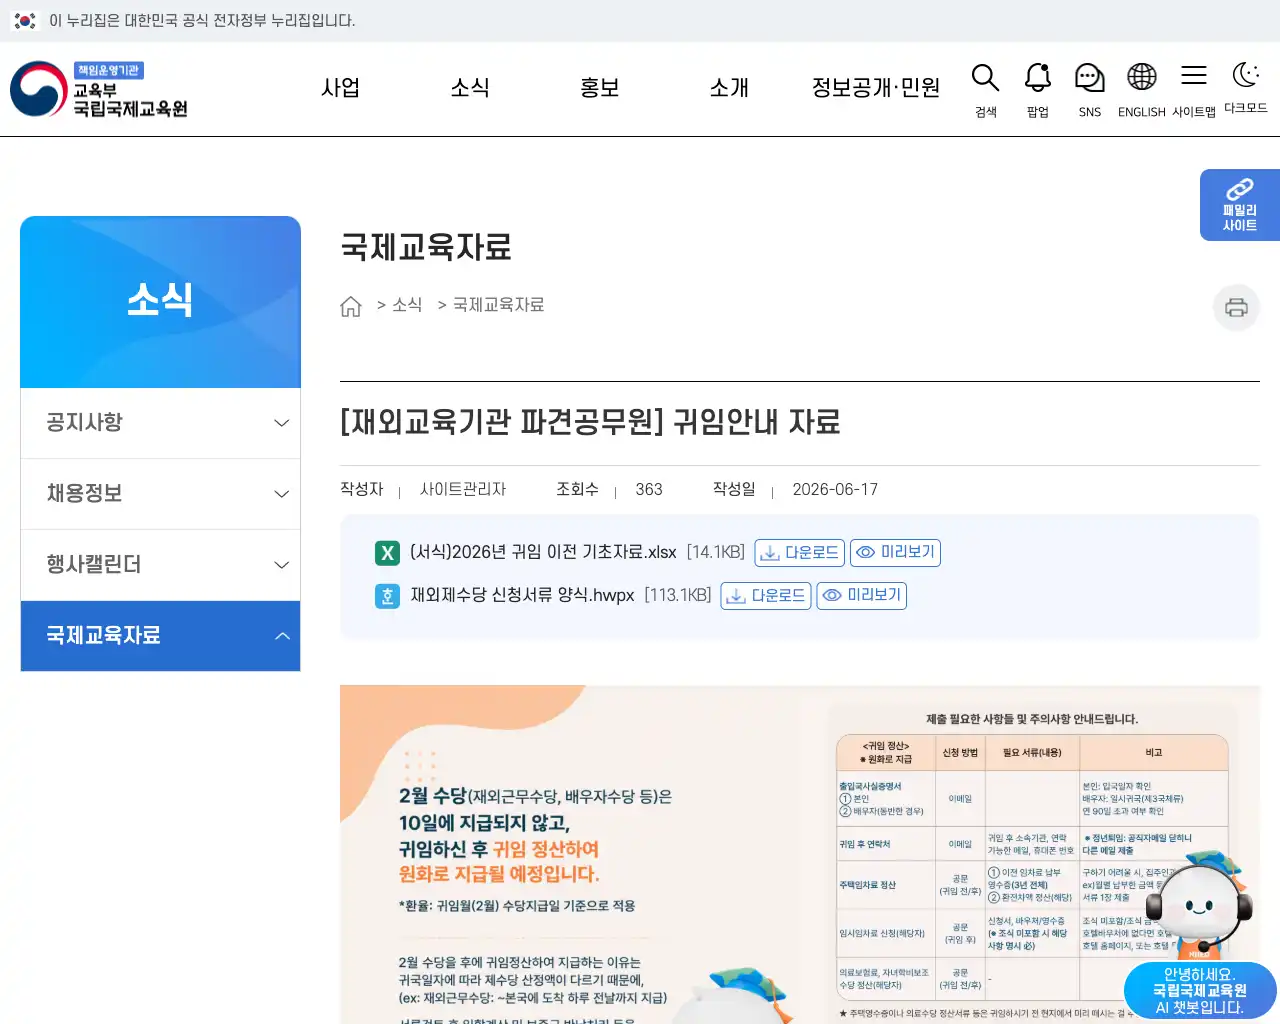
Task: Open the 소개 top menu
Action: click(729, 88)
